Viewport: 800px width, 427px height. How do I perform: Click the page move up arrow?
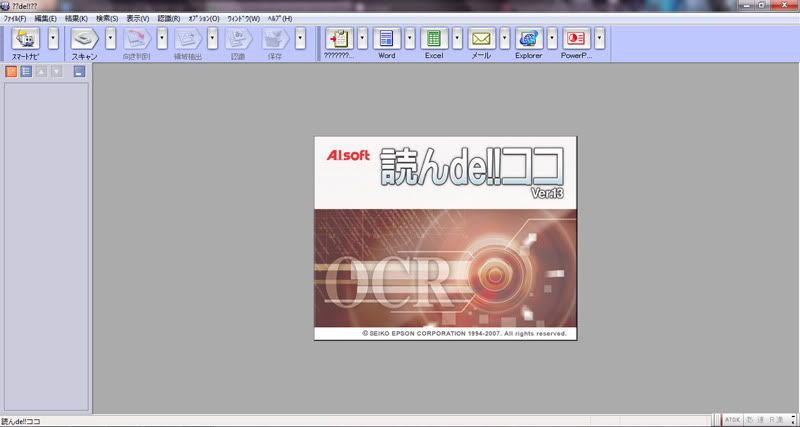pos(41,71)
